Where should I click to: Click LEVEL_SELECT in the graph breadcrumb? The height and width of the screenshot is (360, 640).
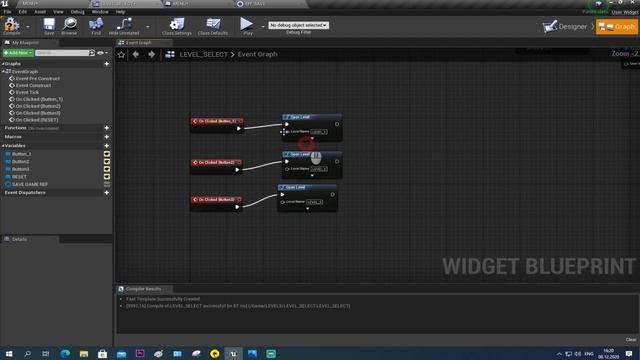tap(203, 54)
